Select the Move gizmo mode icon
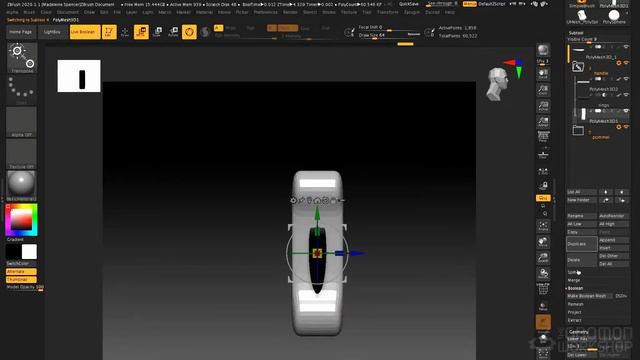The height and width of the screenshot is (360, 640). (141, 32)
